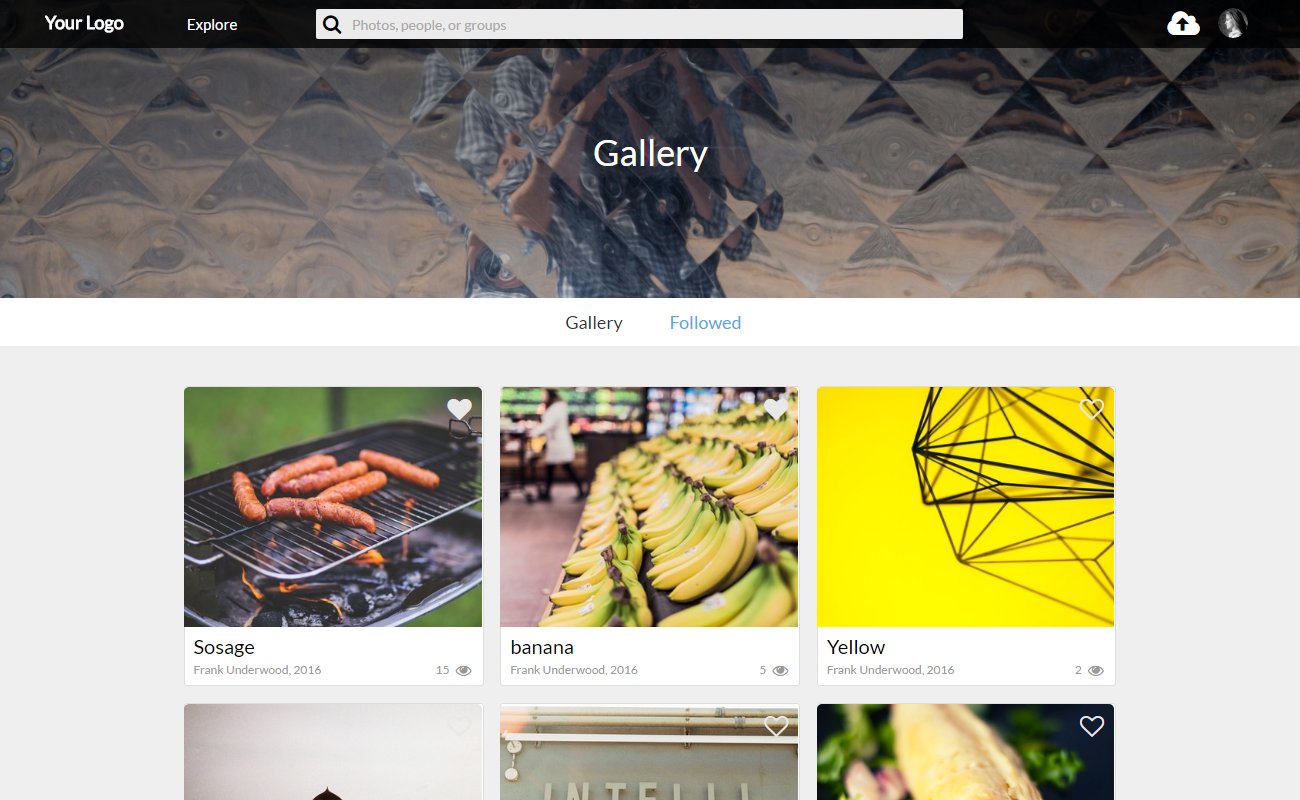The image size is (1300, 800).
Task: Click the cloud upload icon
Action: 1183,24
